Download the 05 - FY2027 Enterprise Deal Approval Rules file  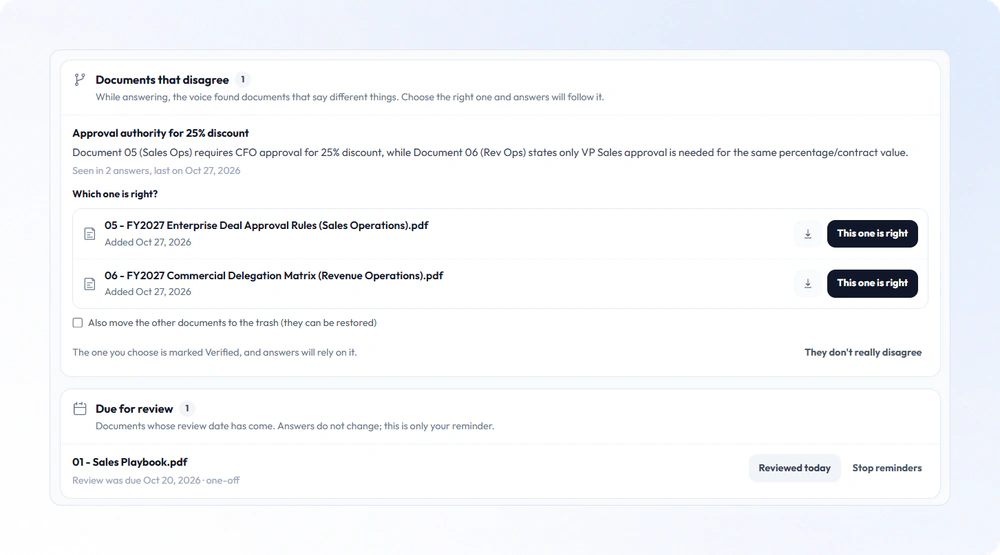[807, 234]
